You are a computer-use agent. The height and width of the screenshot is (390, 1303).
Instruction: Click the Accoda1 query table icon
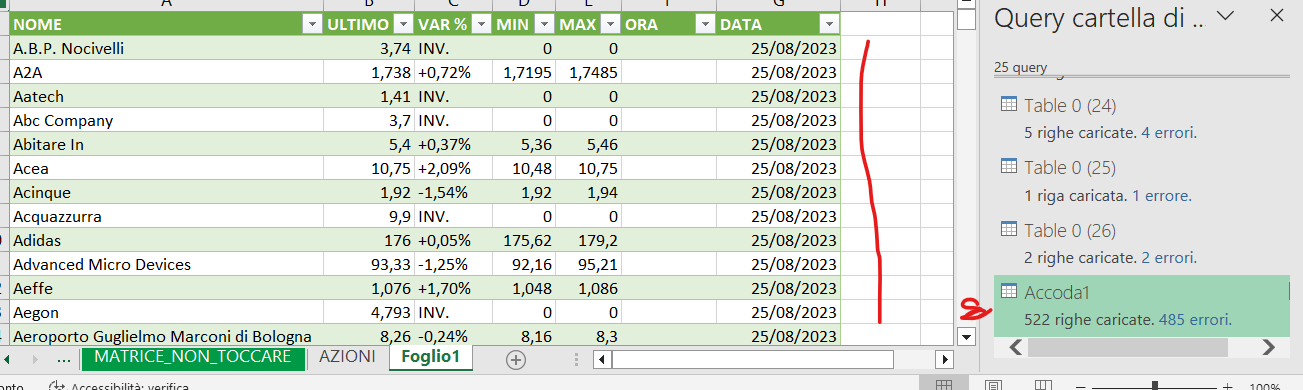click(x=1008, y=291)
